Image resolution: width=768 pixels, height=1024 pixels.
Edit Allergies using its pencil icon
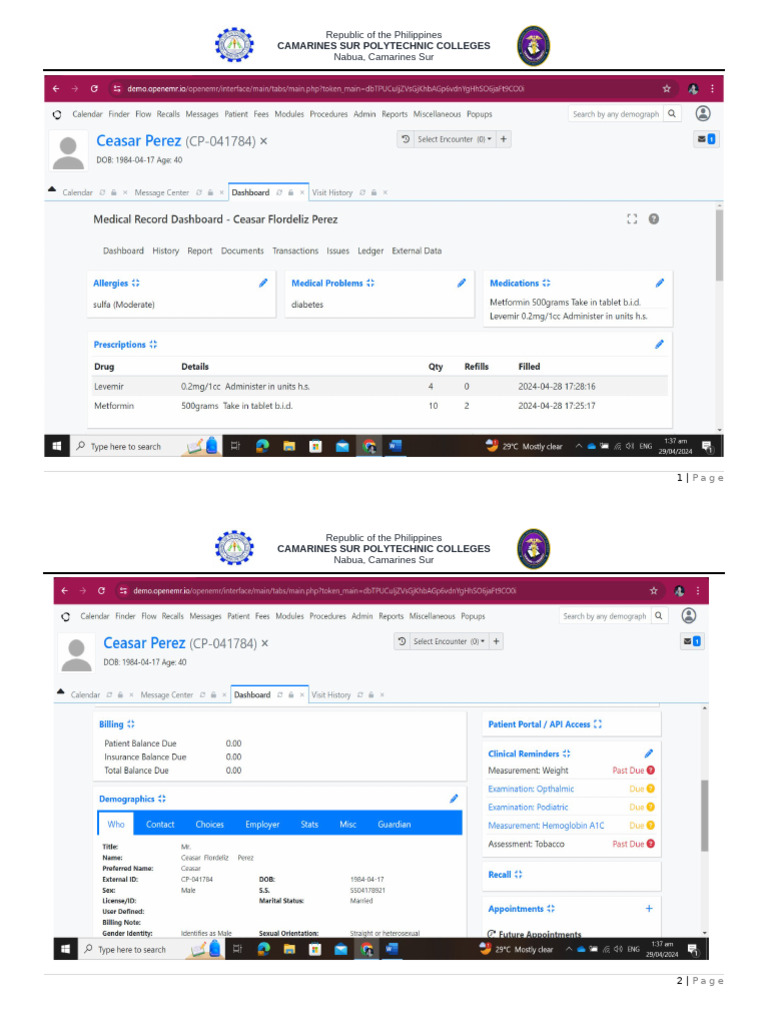[263, 283]
